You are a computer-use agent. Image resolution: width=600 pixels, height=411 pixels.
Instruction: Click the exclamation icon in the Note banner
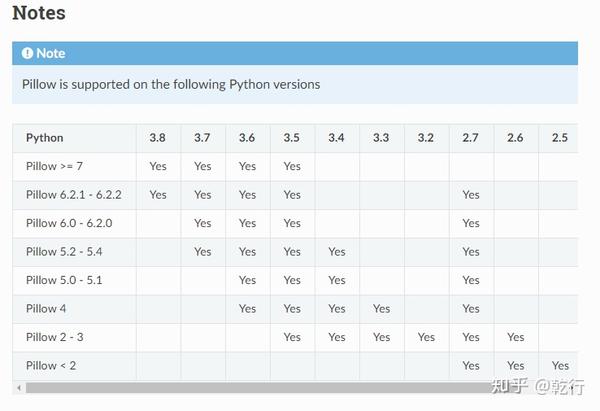point(28,53)
